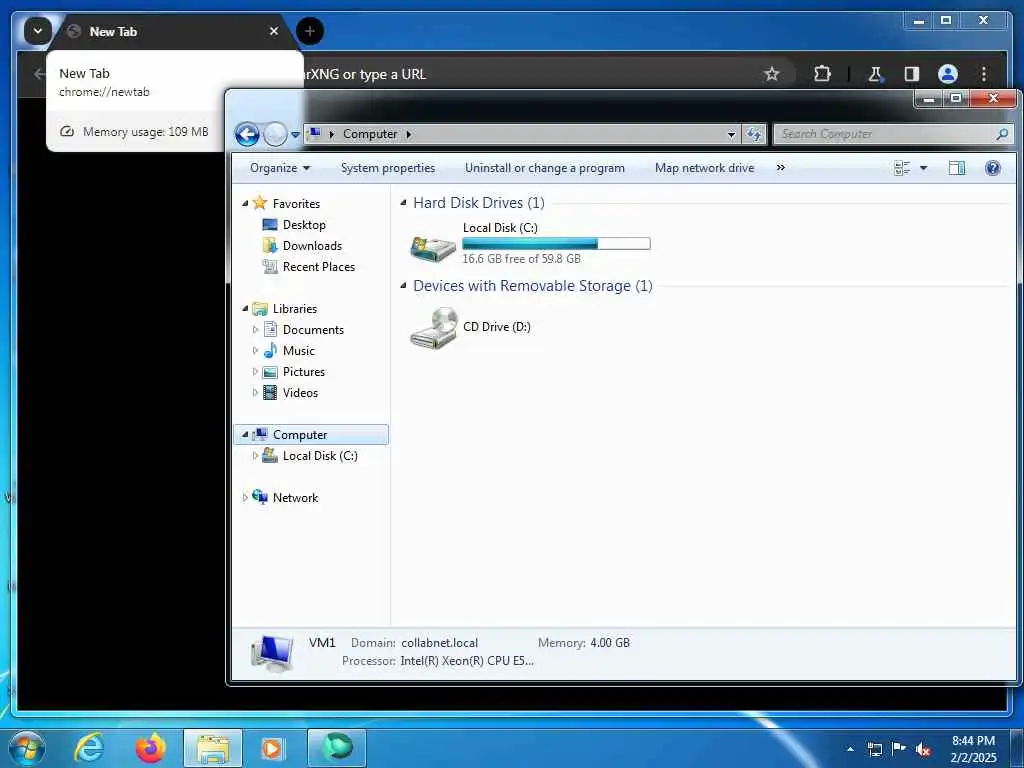This screenshot has height=768, width=1024.
Task: Select Local Disk (C:) in navigation tree
Action: tap(320, 456)
